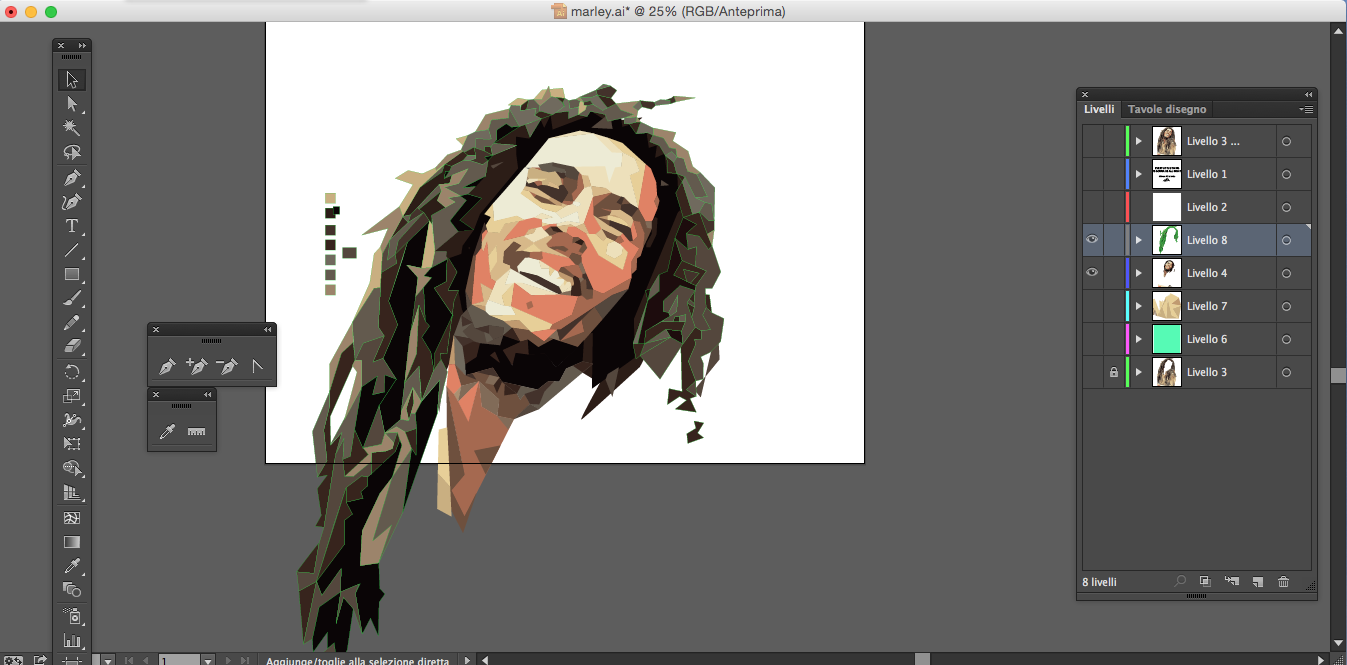The image size is (1347, 665).
Task: Delete selected layer trash button
Action: coord(1284,581)
